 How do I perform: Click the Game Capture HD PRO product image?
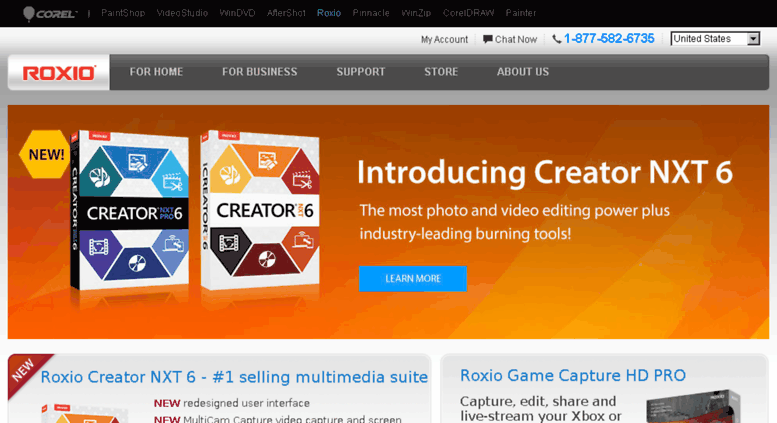[x=694, y=406]
